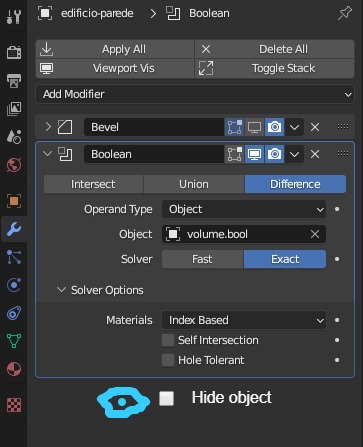
Task: Open the Operand Type dropdown
Action: click(244, 209)
